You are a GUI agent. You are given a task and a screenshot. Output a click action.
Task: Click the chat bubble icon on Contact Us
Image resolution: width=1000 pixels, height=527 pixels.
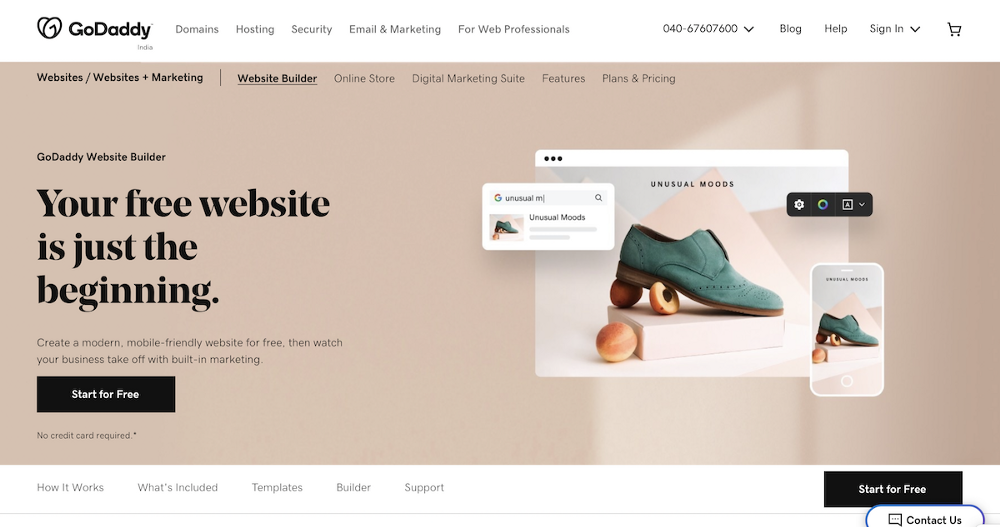pyautogui.click(x=895, y=520)
